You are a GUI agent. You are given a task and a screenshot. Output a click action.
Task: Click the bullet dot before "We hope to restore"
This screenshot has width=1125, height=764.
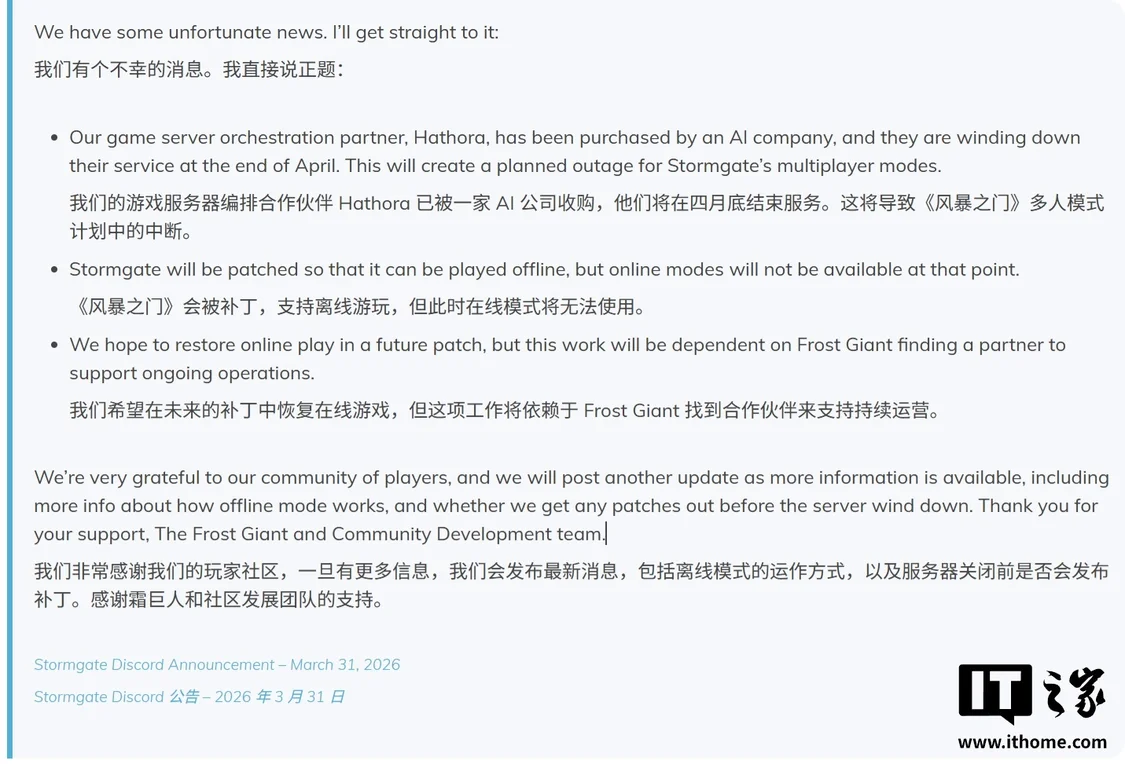(x=53, y=345)
